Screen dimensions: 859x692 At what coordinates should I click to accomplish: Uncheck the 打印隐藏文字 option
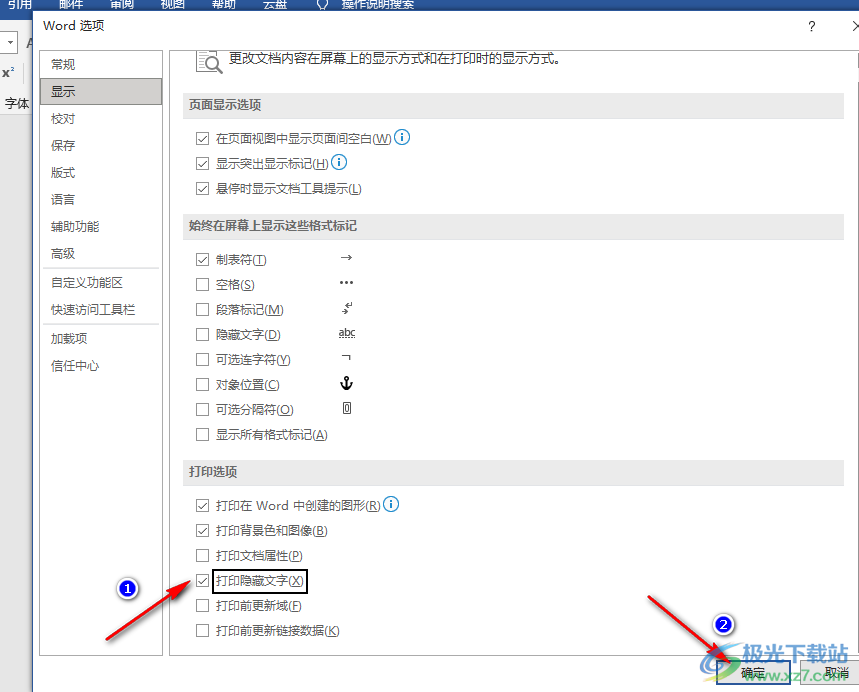(x=203, y=581)
